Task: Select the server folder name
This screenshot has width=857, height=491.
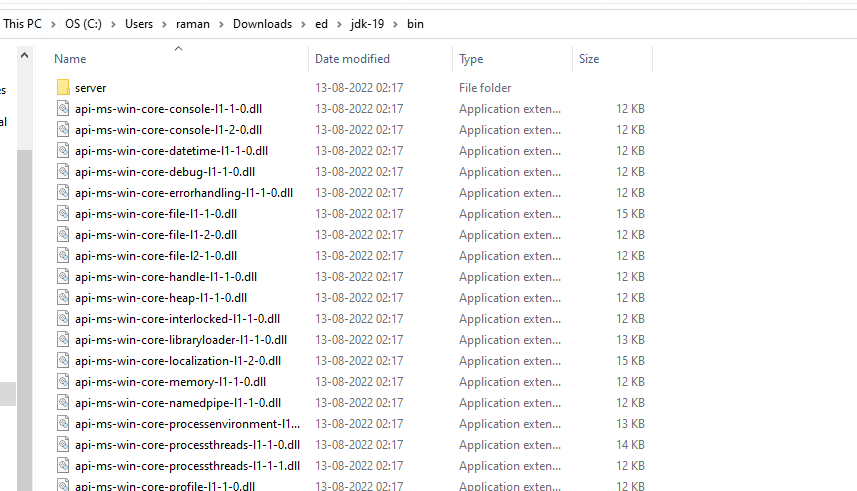Action: [91, 87]
